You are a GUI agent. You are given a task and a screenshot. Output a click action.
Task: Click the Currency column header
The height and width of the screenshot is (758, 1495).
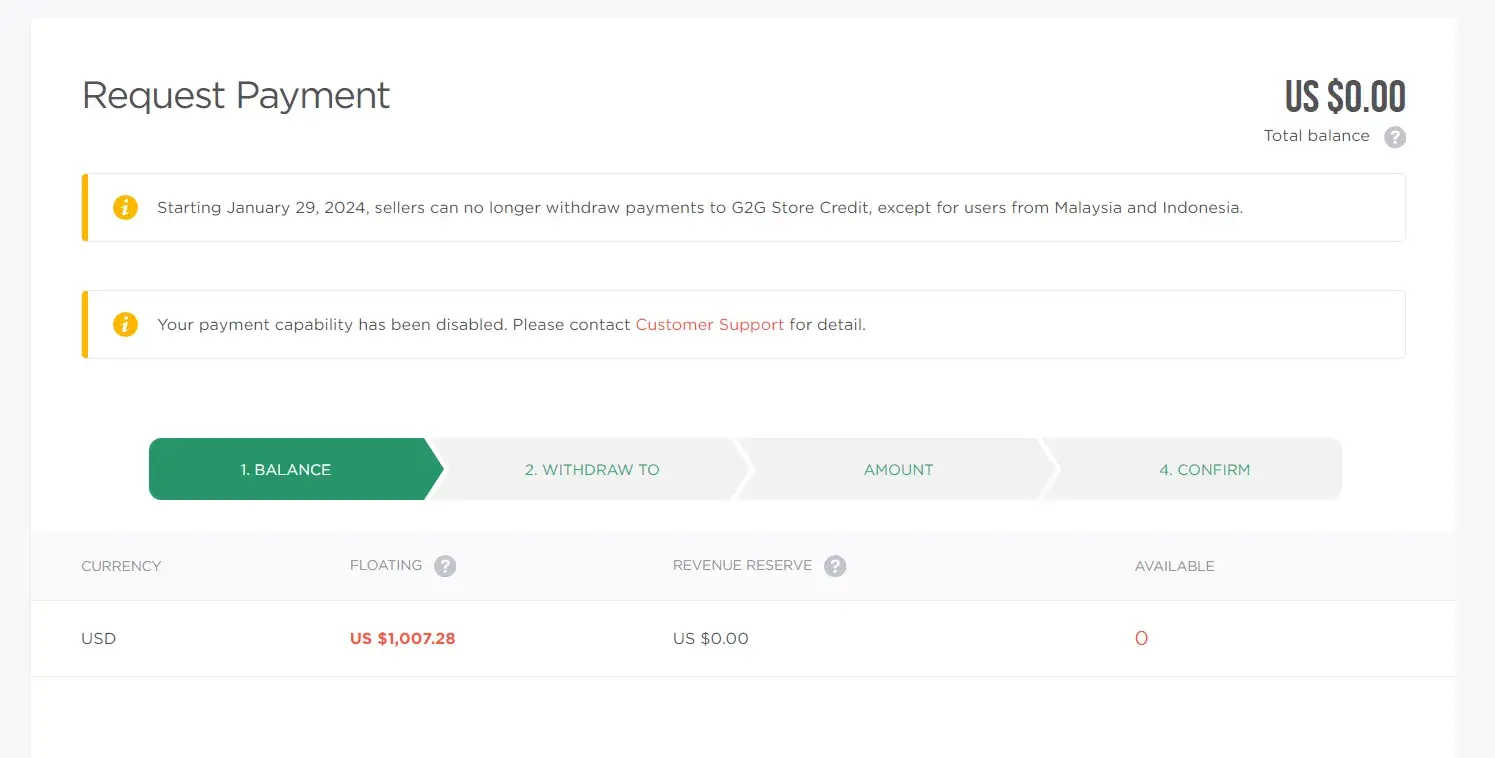click(x=121, y=566)
